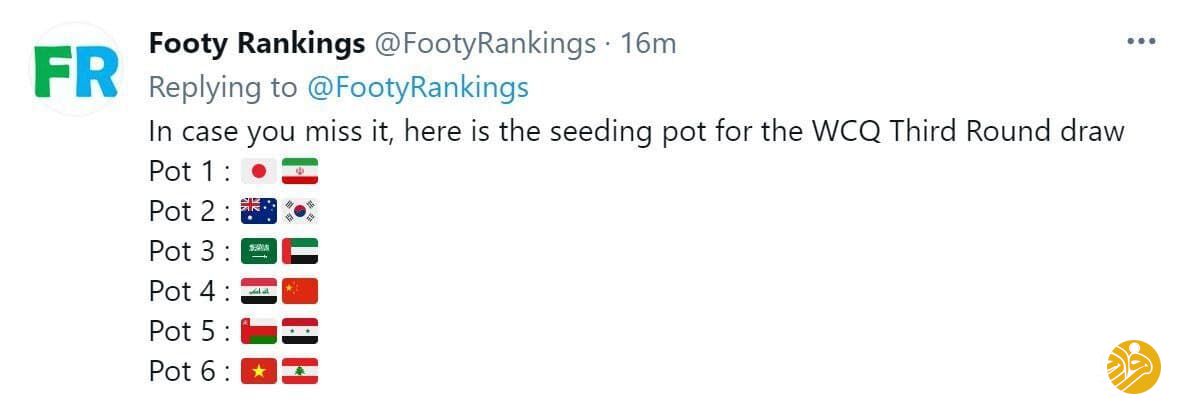This screenshot has height=419, width=1185.
Task: Select the Iraq flag in Pot 4
Action: (259, 291)
